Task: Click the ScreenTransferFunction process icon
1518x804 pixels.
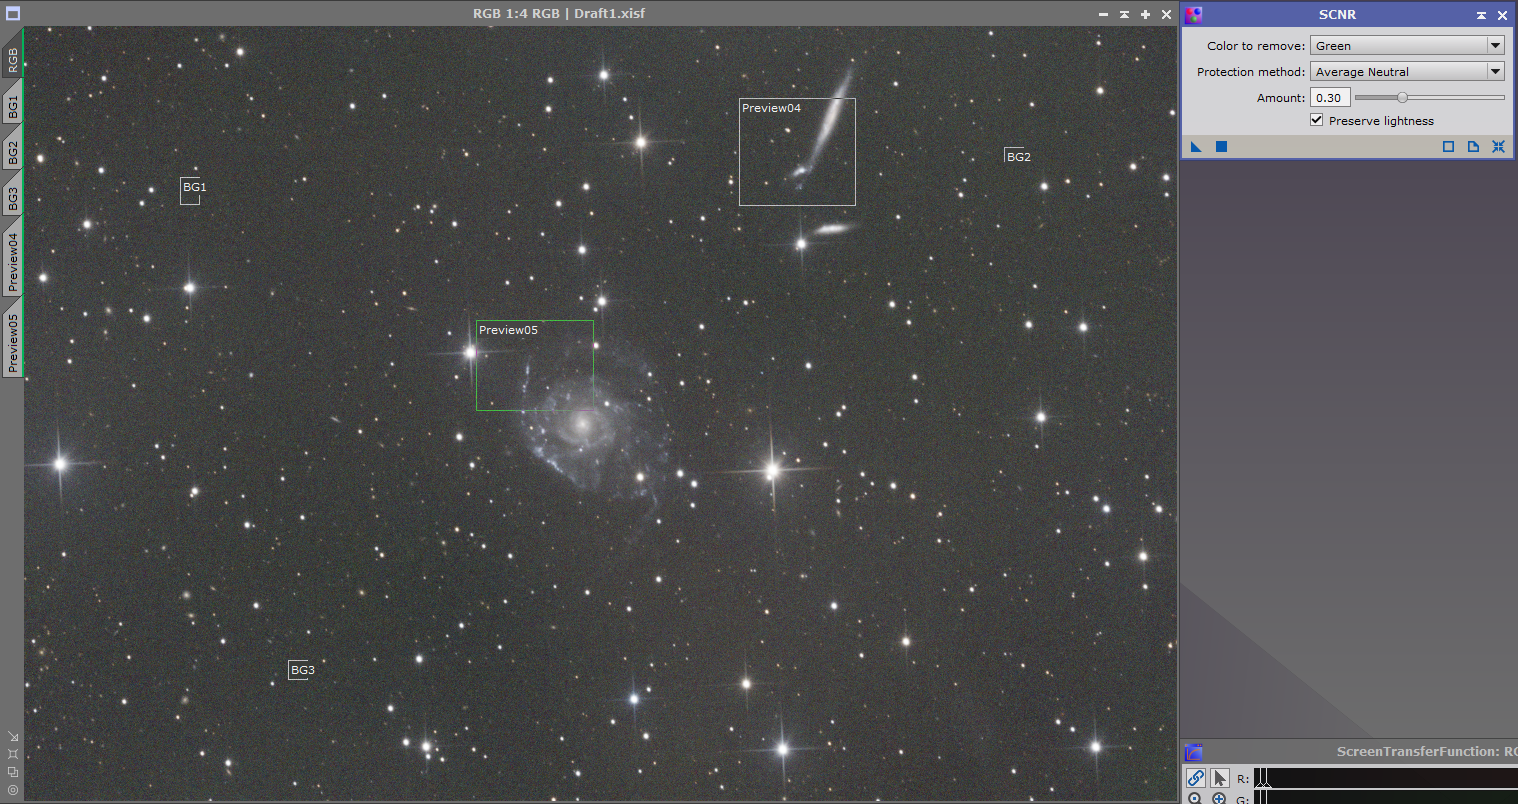Action: [x=1193, y=752]
